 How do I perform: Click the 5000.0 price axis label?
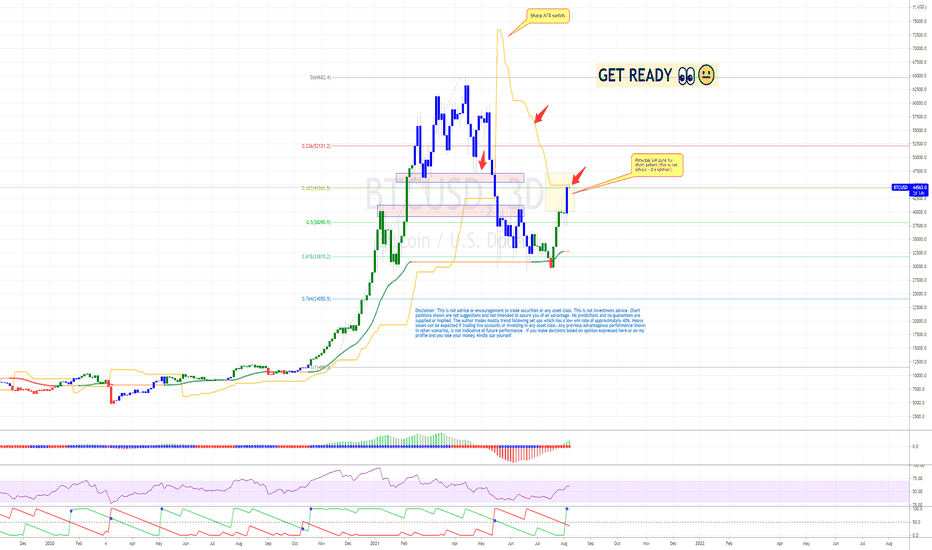(919, 403)
